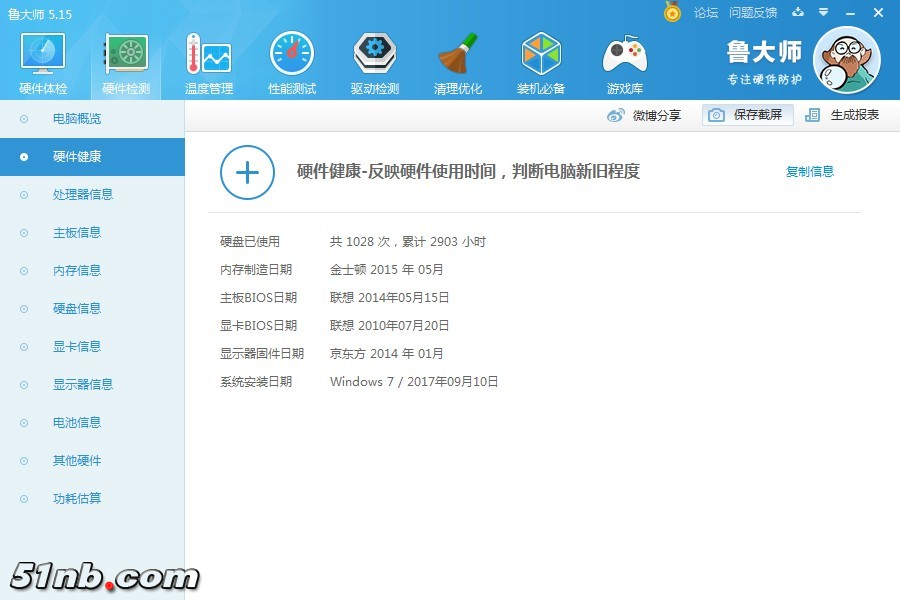Click the 复制信息 link
Screen dimensions: 900x600
[x=809, y=172]
